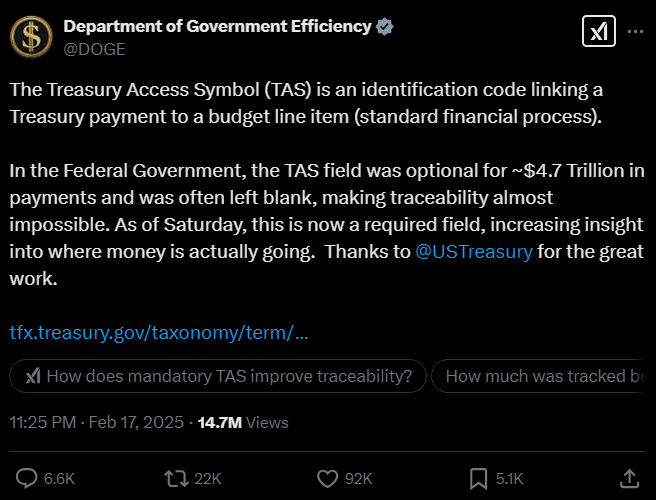Click the 22K reposts count
656x500 pixels.
(208, 478)
